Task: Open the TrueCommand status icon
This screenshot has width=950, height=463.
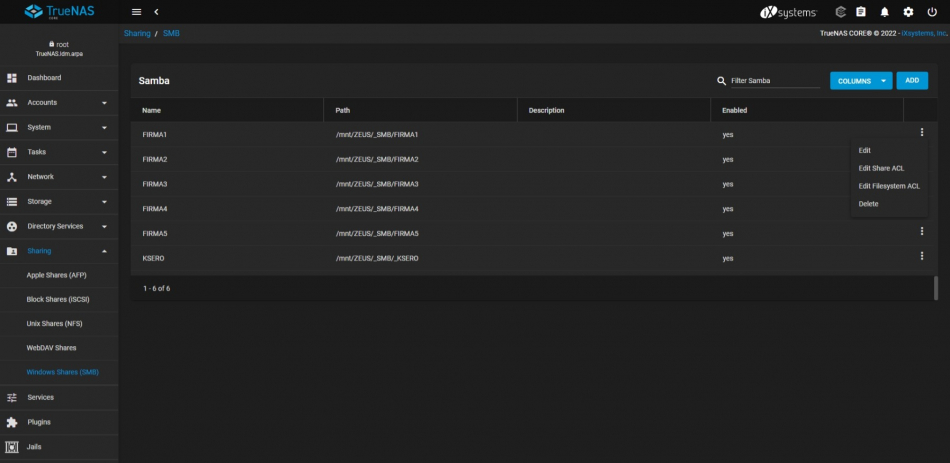Action: (841, 12)
